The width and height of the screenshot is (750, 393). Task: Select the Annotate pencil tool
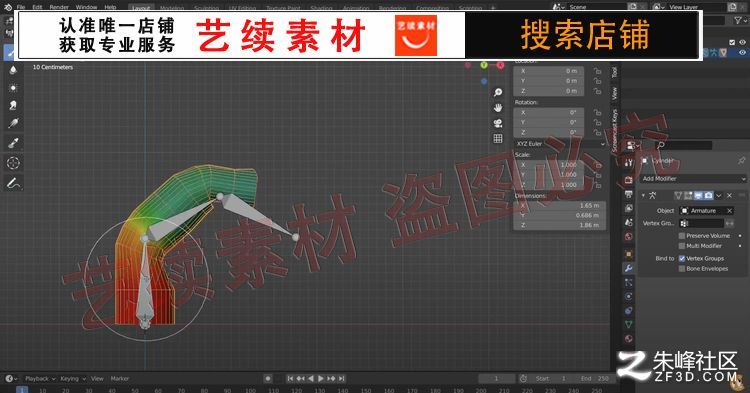tap(13, 183)
